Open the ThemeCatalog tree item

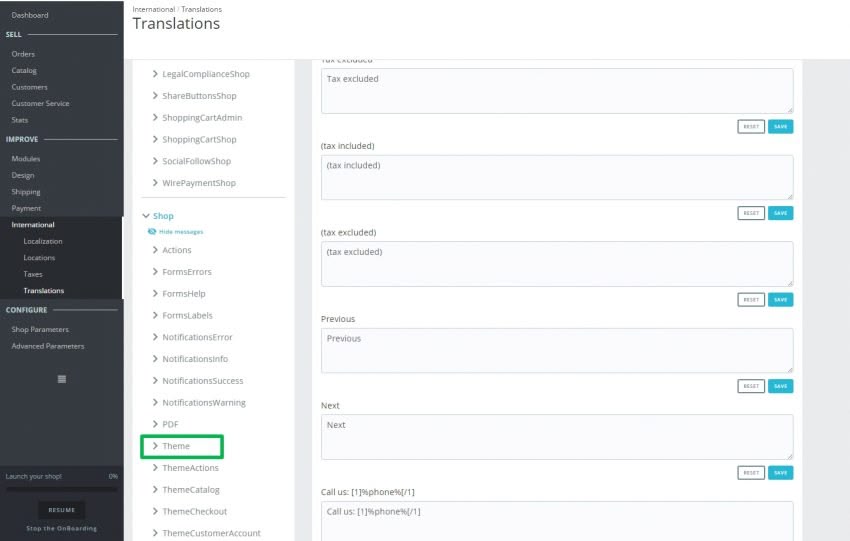(191, 490)
